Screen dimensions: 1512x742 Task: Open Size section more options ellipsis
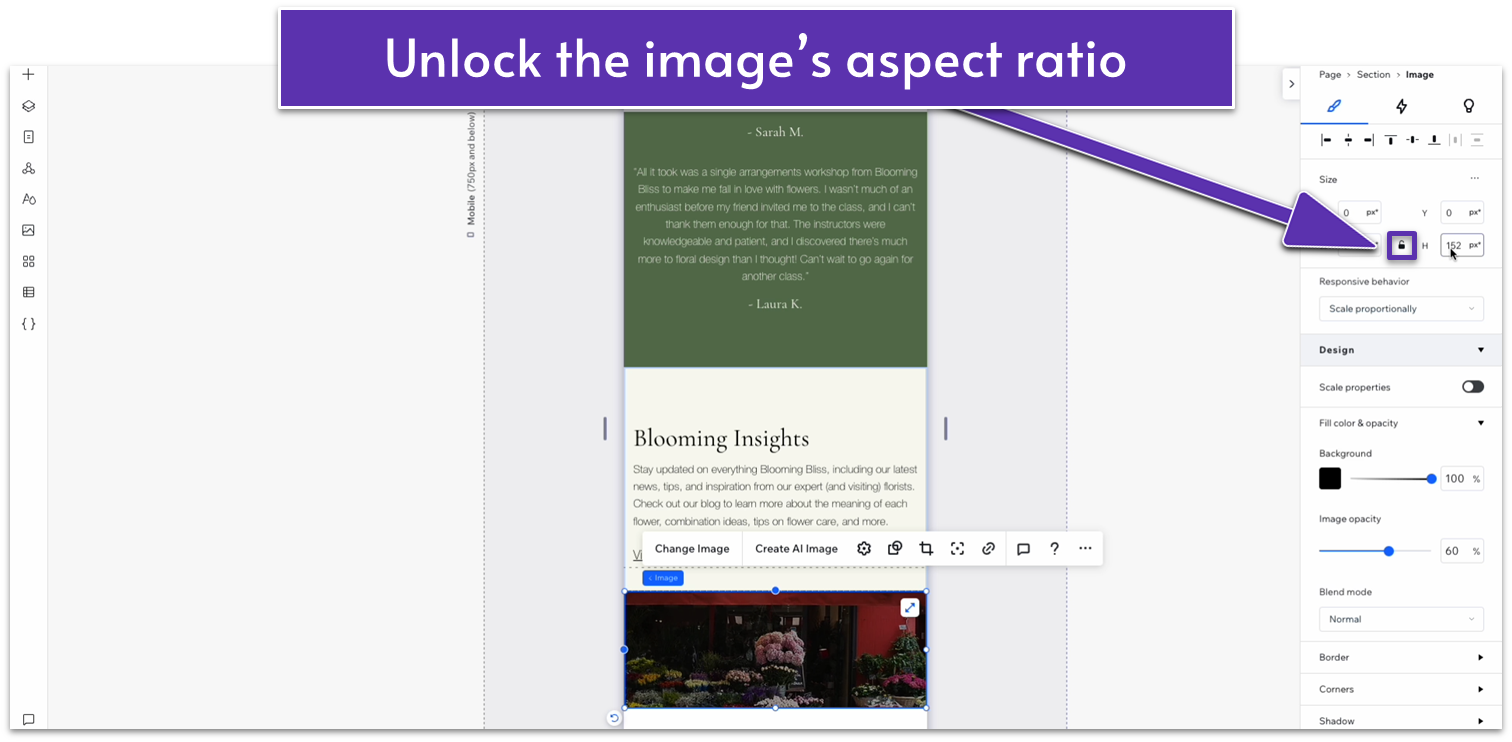point(1474,179)
